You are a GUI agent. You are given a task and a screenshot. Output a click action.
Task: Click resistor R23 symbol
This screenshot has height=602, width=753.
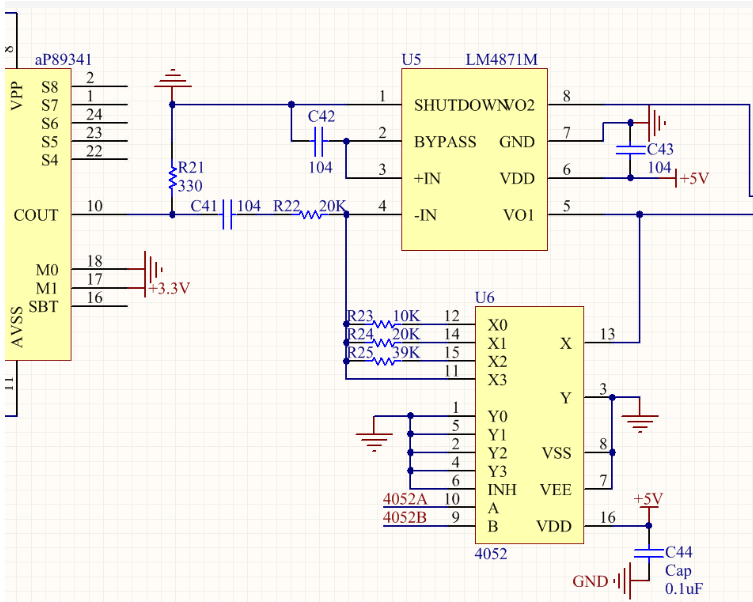pyautogui.click(x=383, y=324)
